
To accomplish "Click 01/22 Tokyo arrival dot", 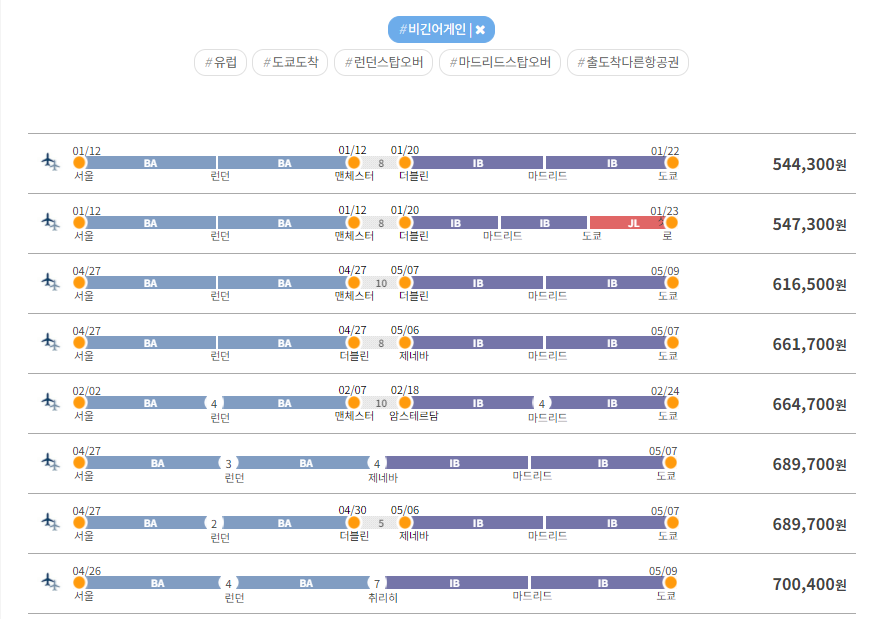I will [x=672, y=163].
